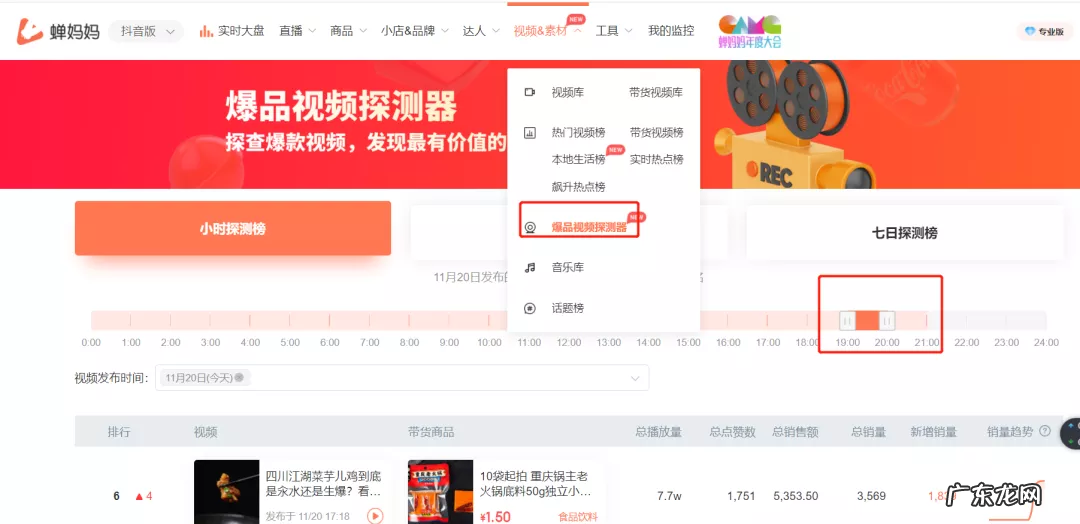The height and width of the screenshot is (524, 1080).
Task: Click the rank change indicator ▲4
Action: coord(143,496)
